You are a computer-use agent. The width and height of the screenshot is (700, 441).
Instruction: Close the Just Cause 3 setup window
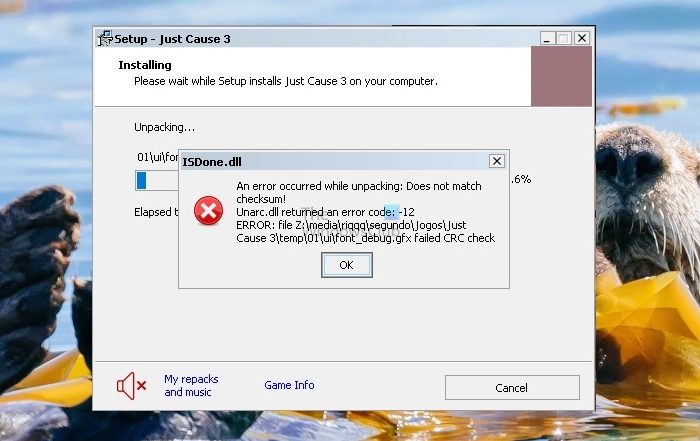click(x=582, y=38)
